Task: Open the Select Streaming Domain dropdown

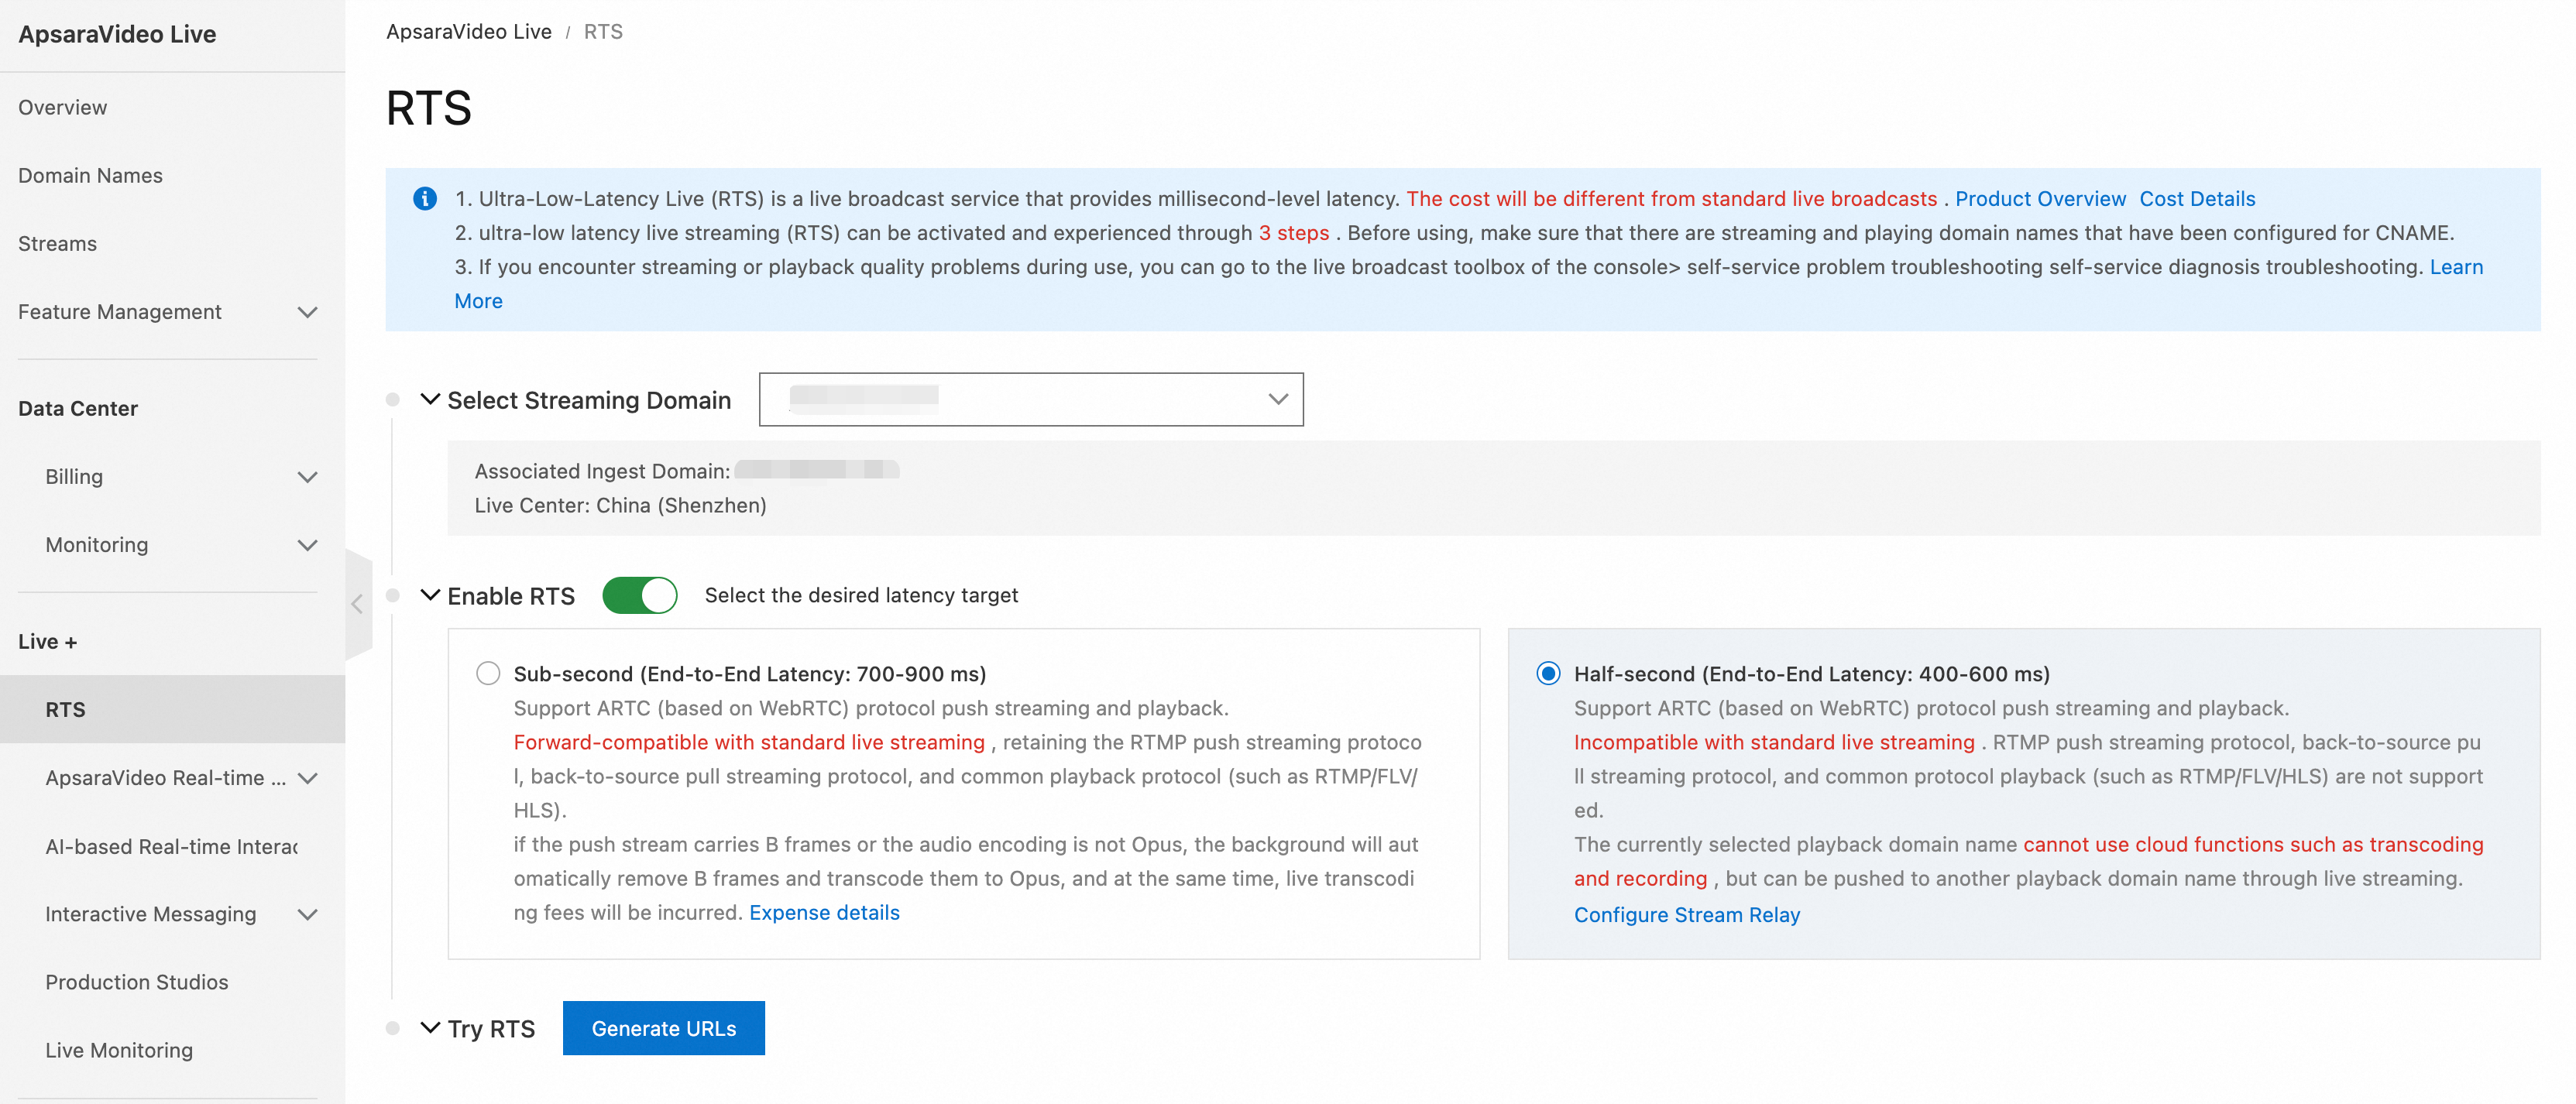Action: pos(1031,399)
